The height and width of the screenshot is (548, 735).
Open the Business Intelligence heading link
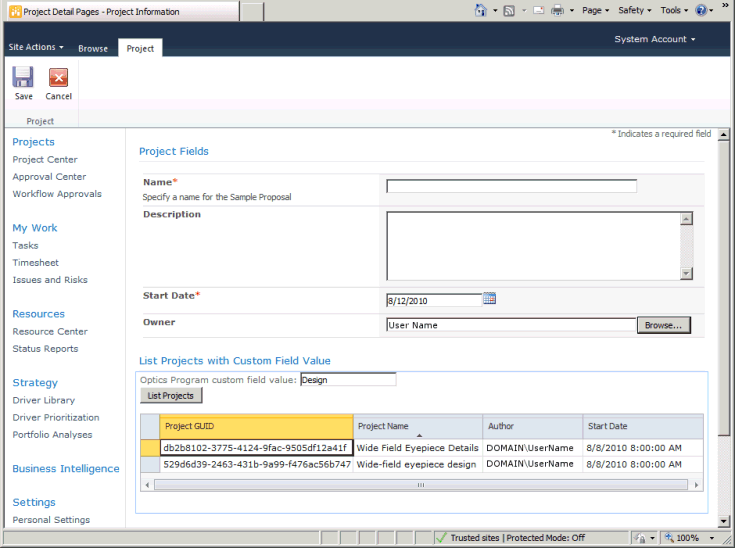pos(66,469)
